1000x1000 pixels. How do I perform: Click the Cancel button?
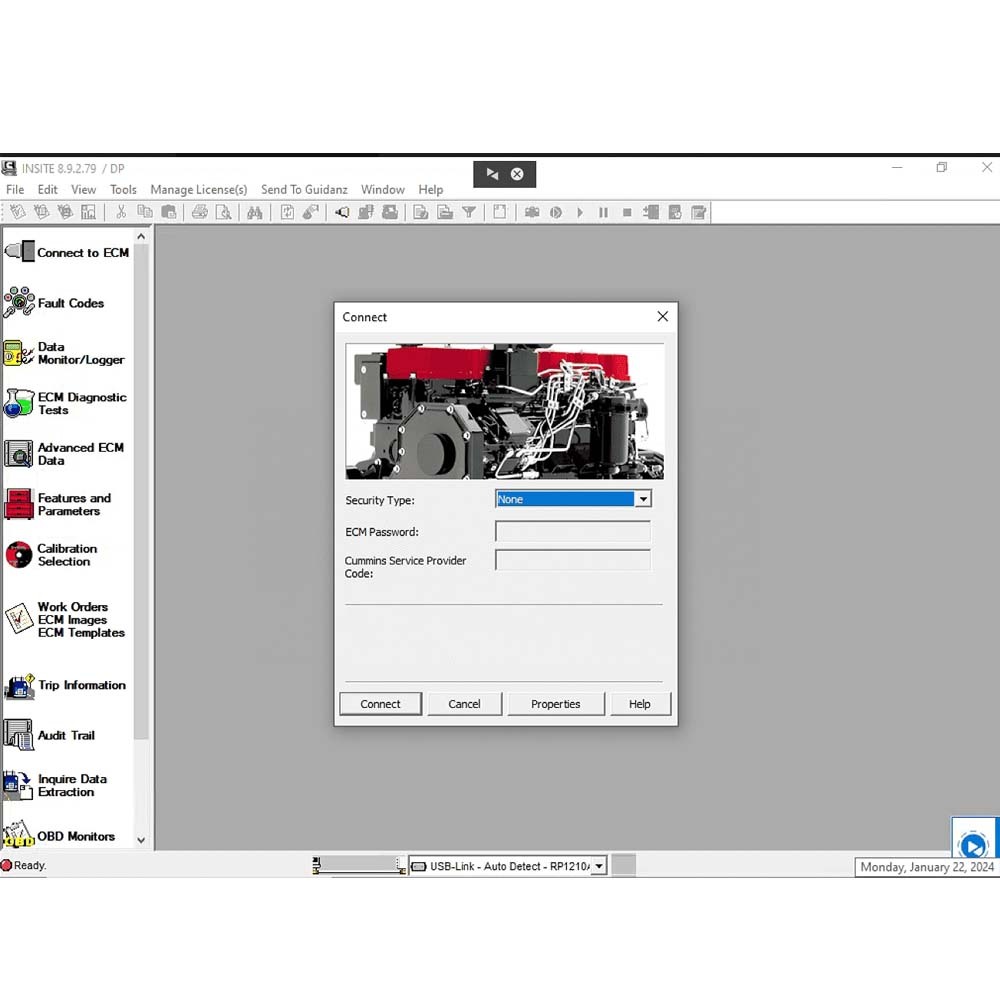click(464, 703)
